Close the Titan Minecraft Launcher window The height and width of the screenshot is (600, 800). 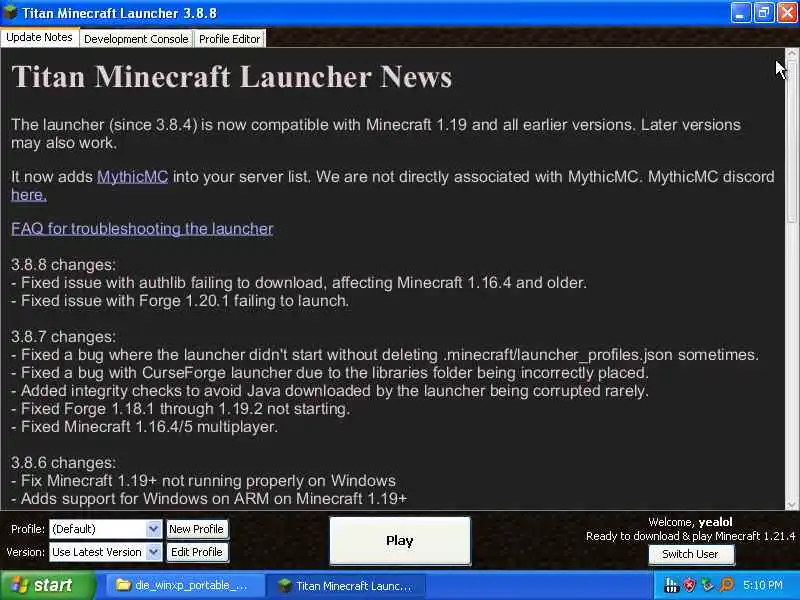coord(787,13)
